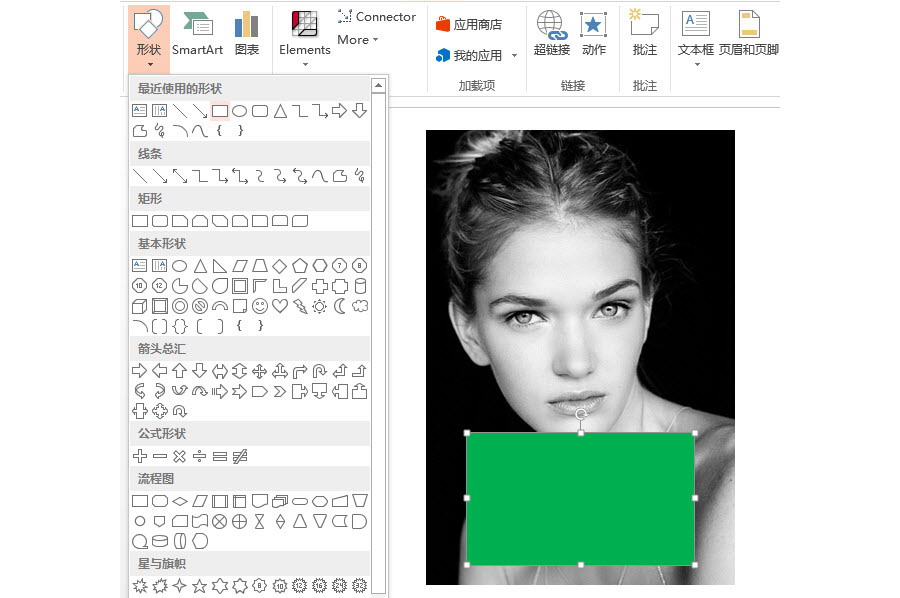Click the rotation handle above green rectangle
900x598 pixels.
581,414
